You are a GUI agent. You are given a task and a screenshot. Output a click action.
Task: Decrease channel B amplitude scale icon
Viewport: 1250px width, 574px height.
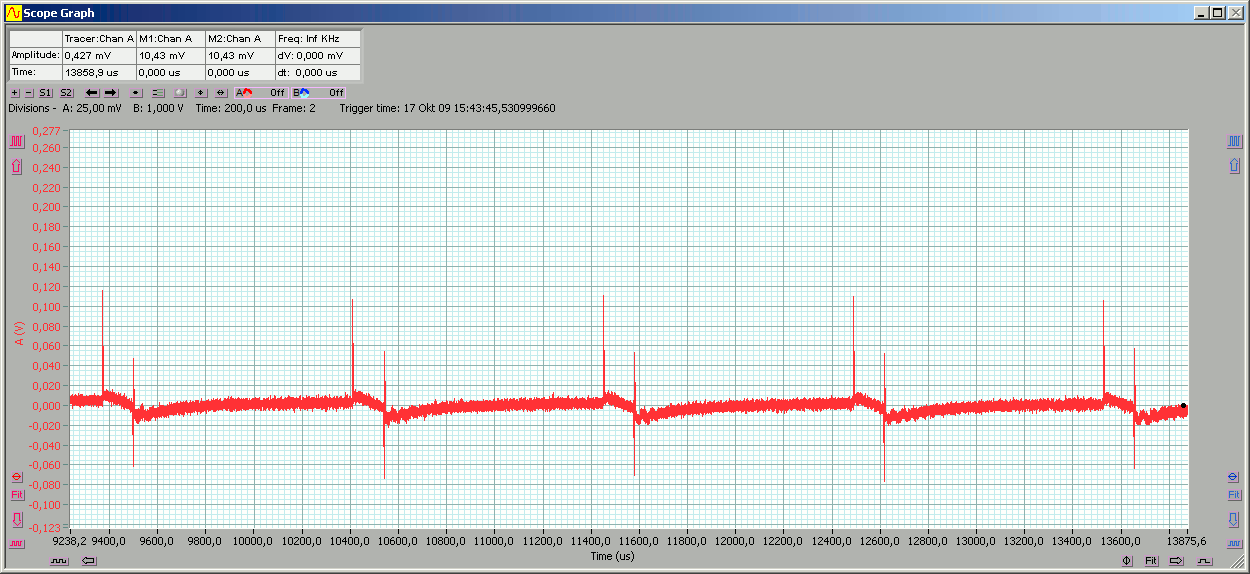tap(1234, 542)
